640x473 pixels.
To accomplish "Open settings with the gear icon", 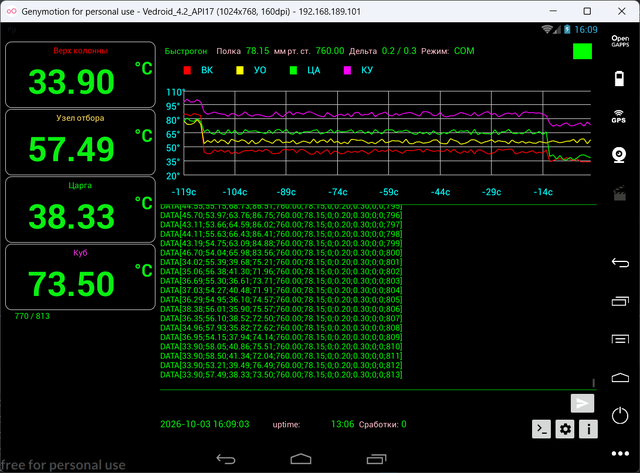I will [565, 429].
